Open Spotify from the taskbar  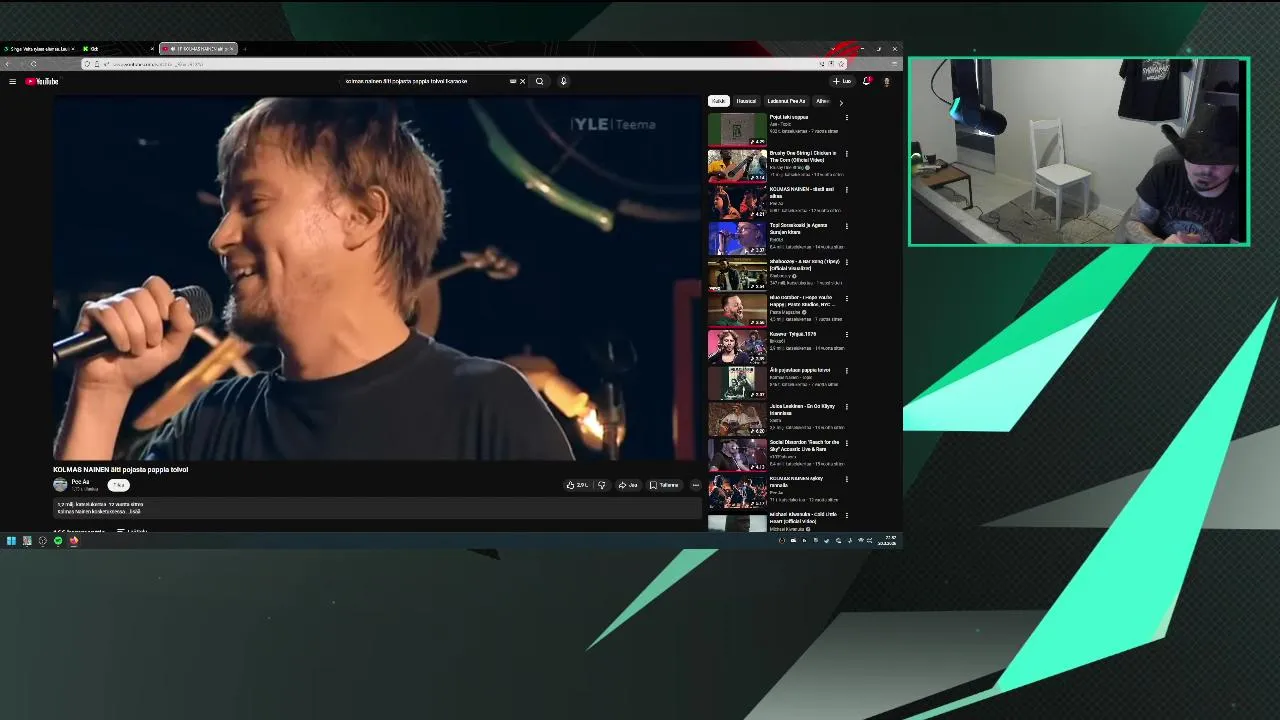click(x=58, y=541)
